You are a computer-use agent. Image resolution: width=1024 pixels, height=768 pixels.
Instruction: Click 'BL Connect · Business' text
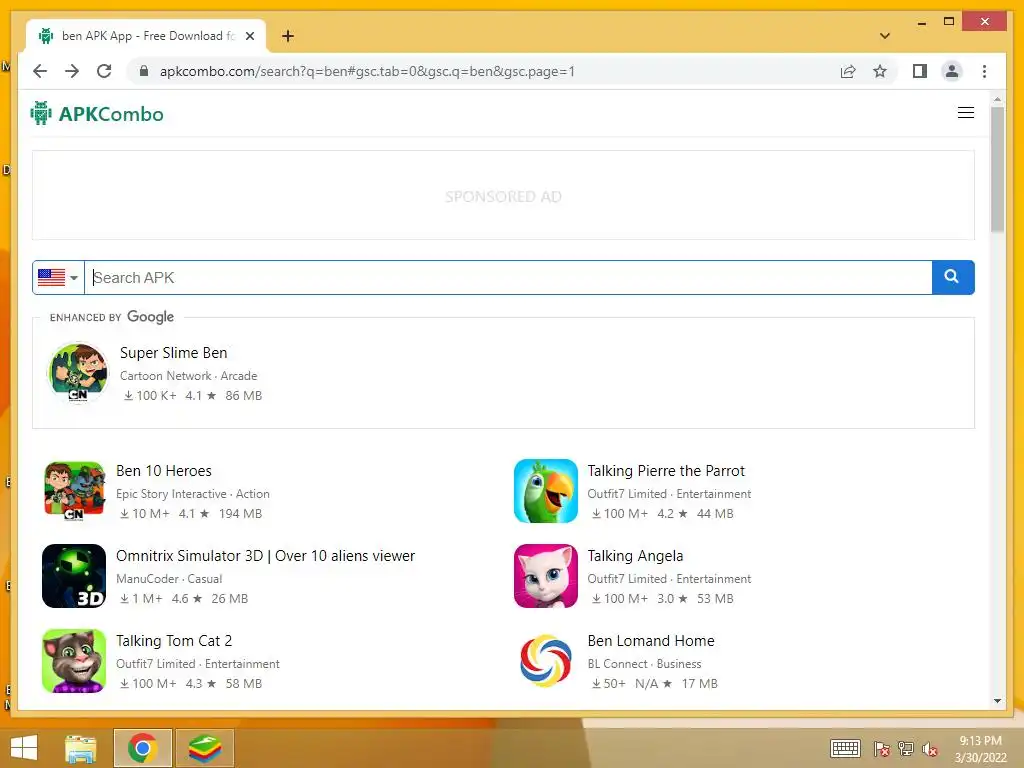644,664
